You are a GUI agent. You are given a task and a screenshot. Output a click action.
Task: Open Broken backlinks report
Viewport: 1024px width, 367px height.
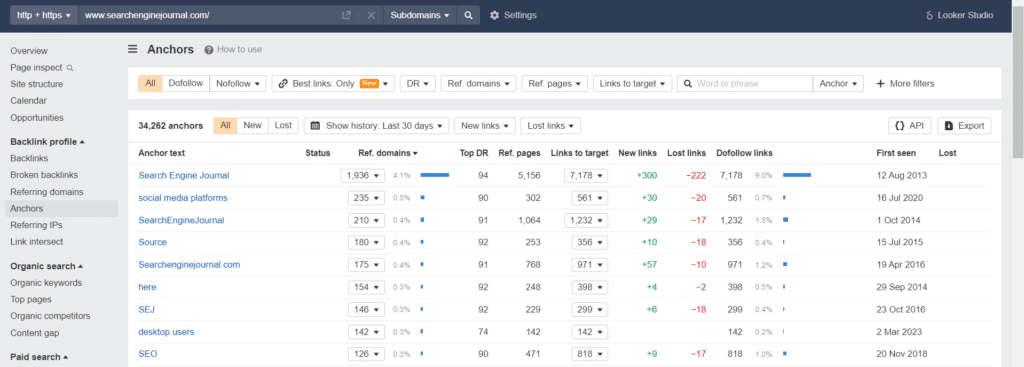click(x=44, y=175)
